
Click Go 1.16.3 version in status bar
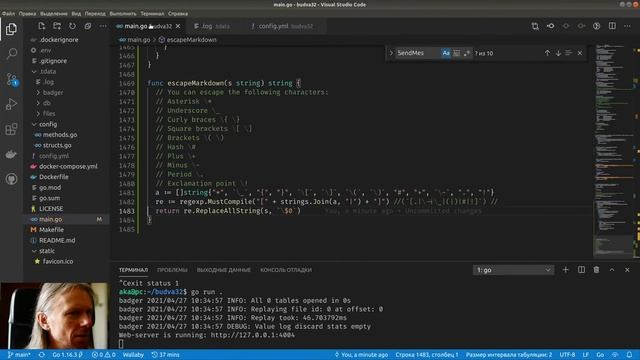pyautogui.click(x=67, y=355)
